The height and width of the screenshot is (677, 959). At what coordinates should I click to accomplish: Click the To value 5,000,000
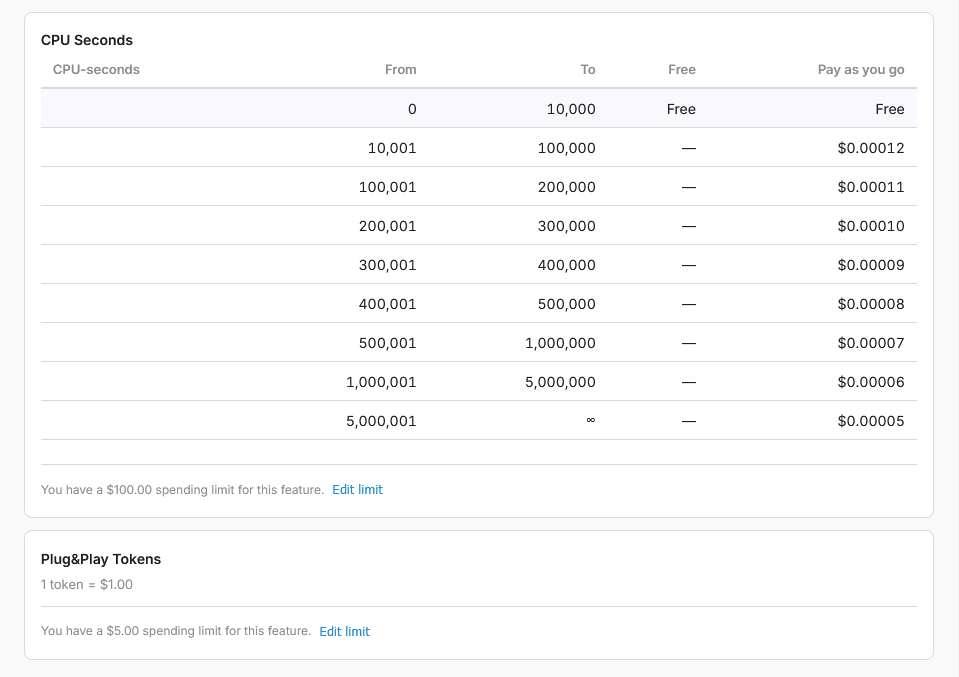pyautogui.click(x=560, y=383)
